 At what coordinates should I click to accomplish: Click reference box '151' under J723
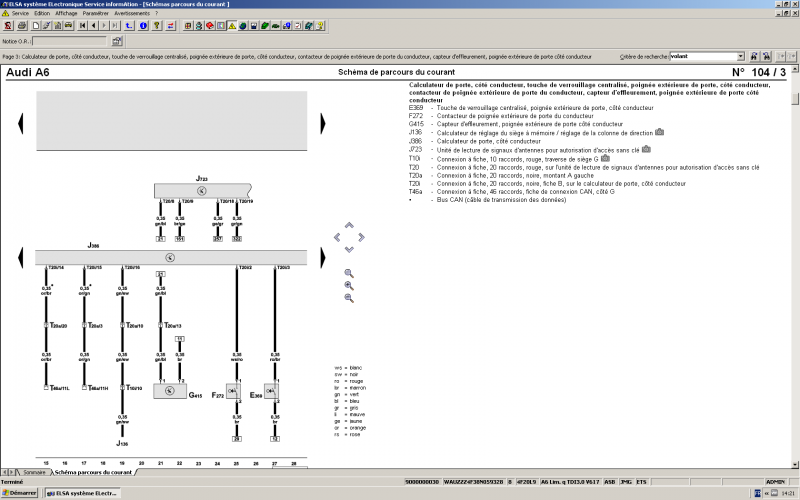(x=180, y=239)
